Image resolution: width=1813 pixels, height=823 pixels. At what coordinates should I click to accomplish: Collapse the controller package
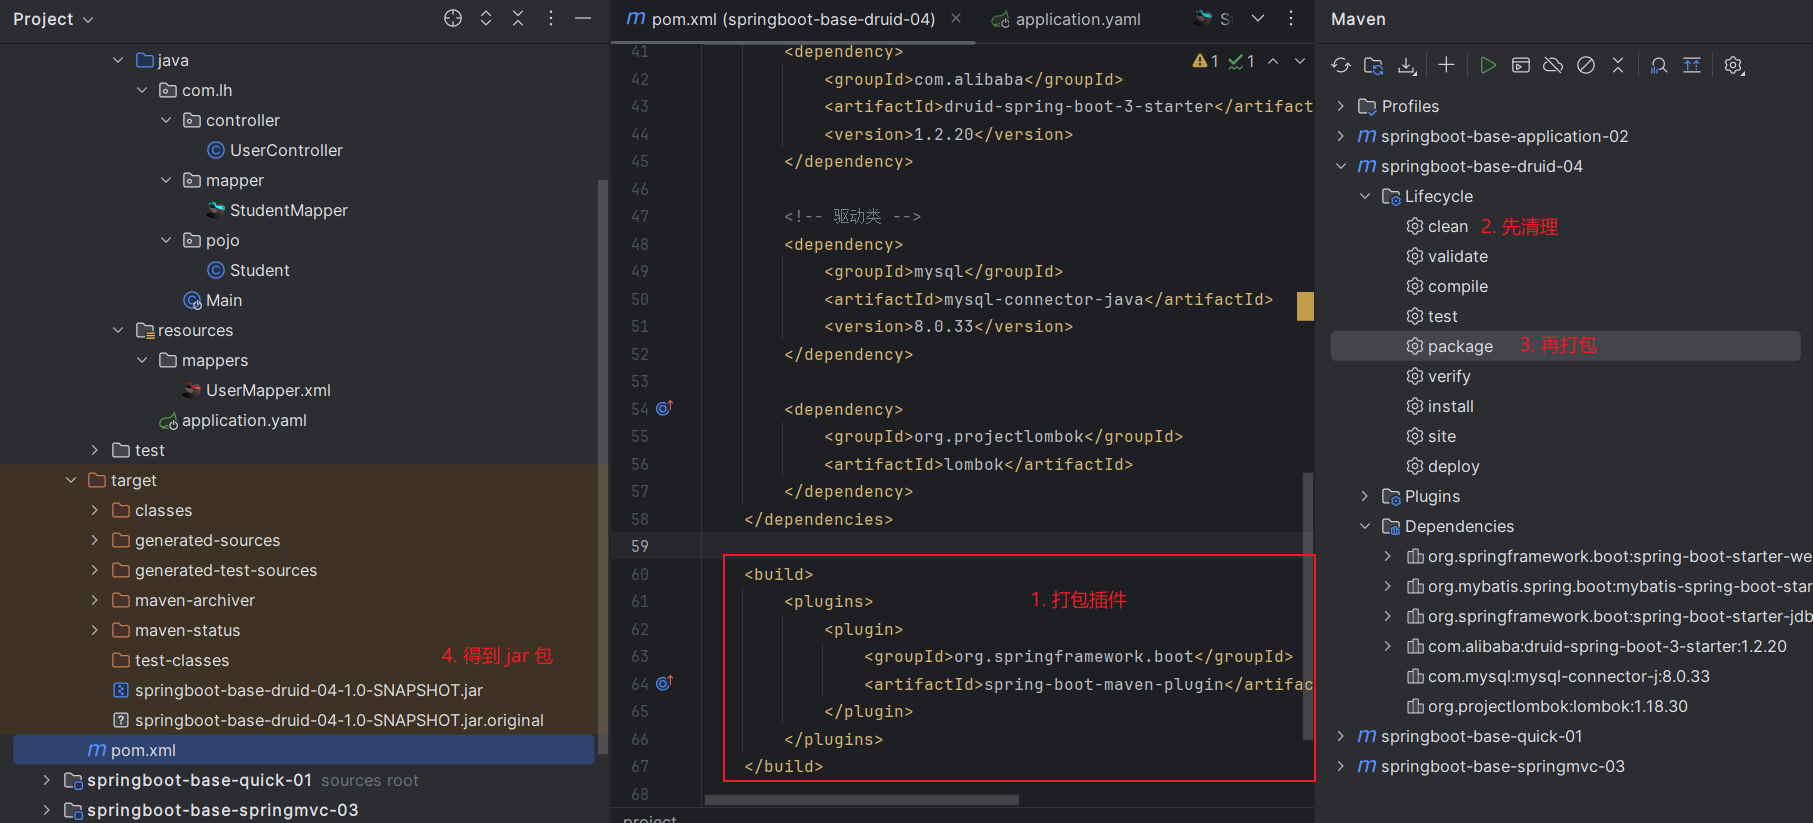coord(167,120)
